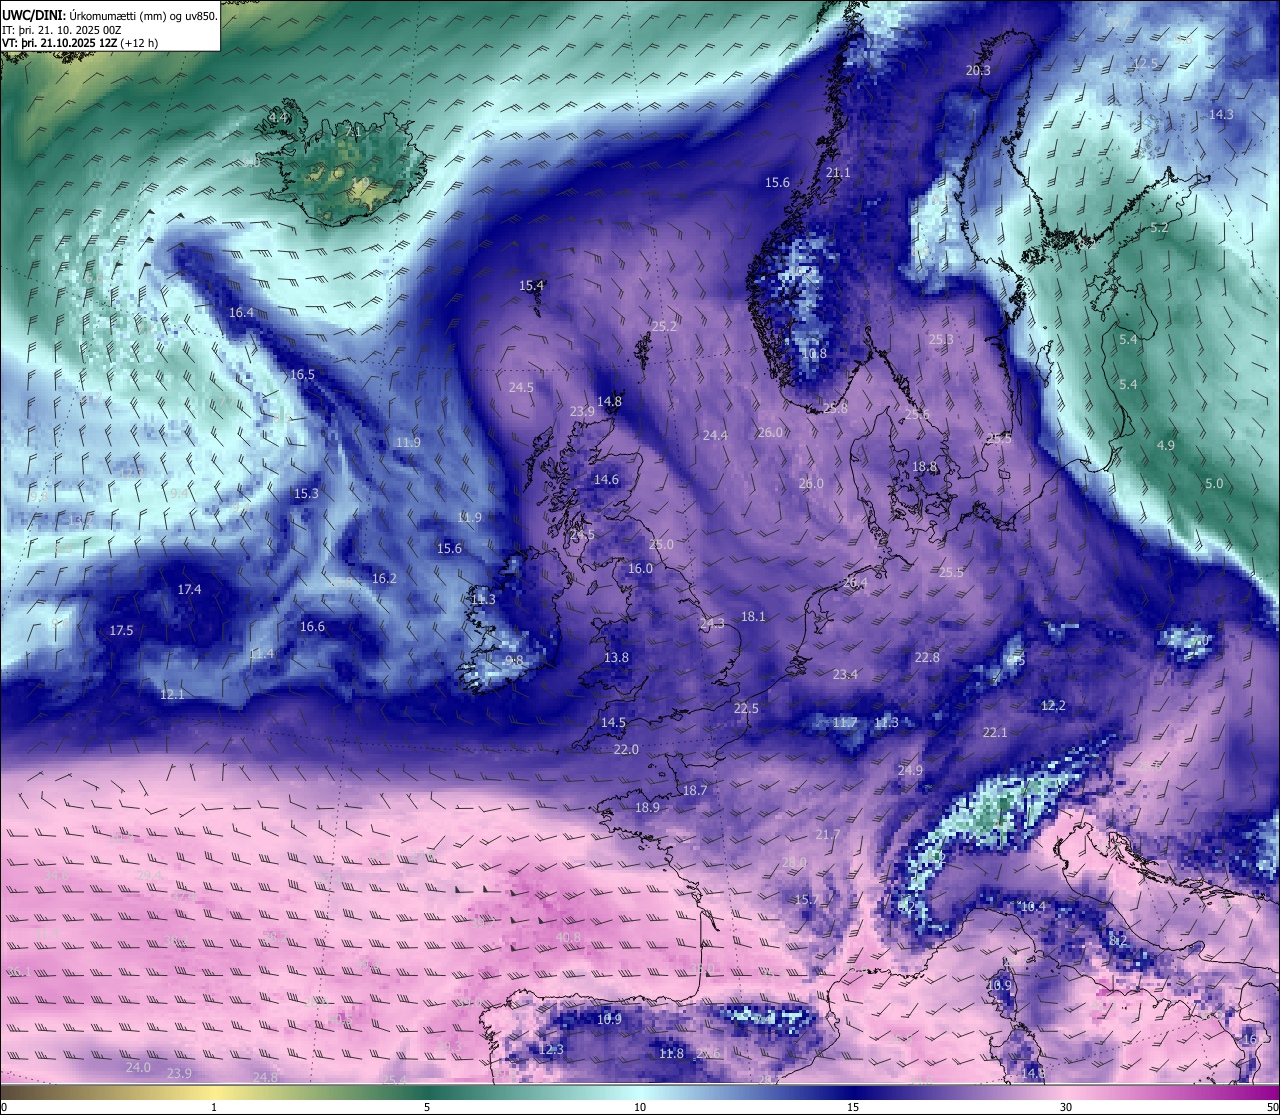The height and width of the screenshot is (1115, 1280).
Task: Click the 21.1 value along Norway's coast
Action: click(838, 173)
